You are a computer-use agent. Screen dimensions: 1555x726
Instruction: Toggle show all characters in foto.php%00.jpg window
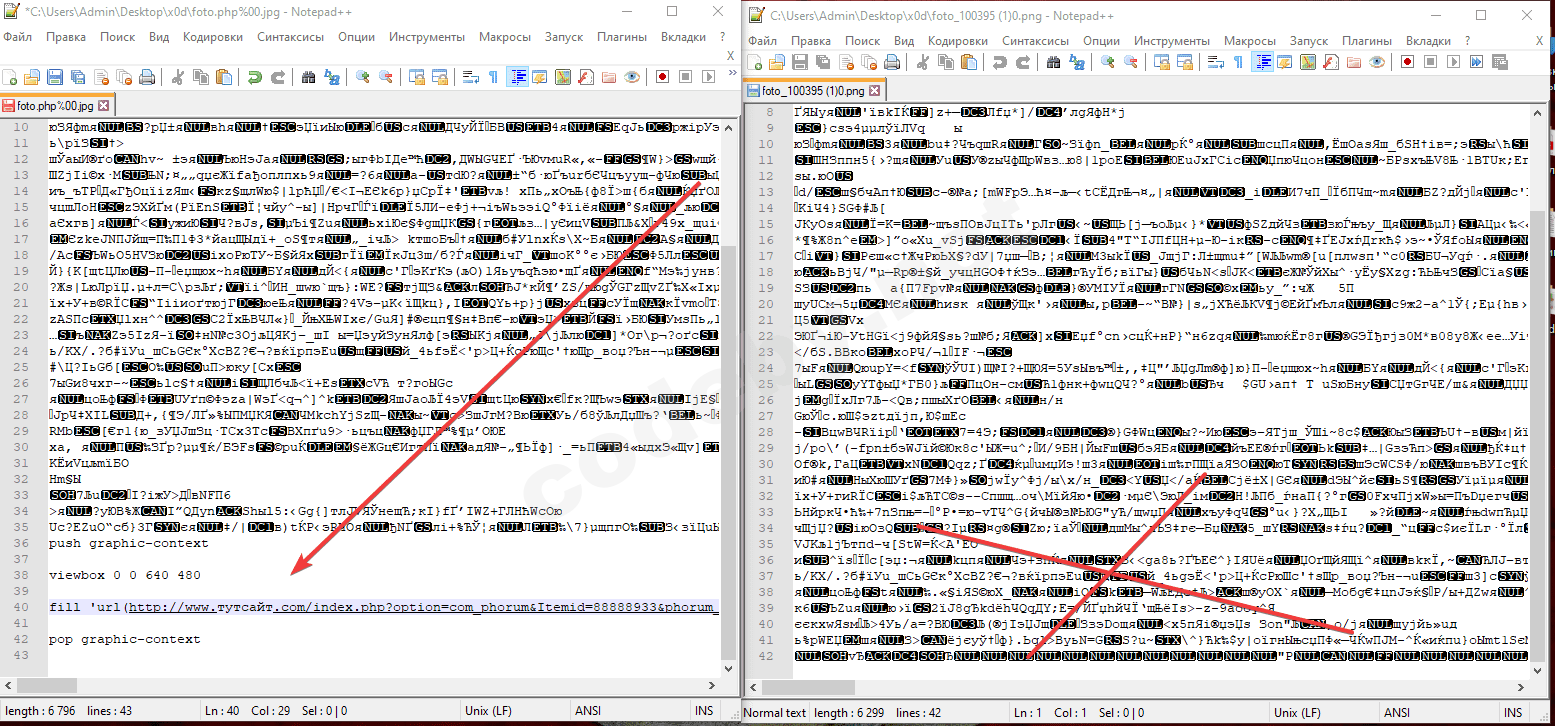click(493, 77)
